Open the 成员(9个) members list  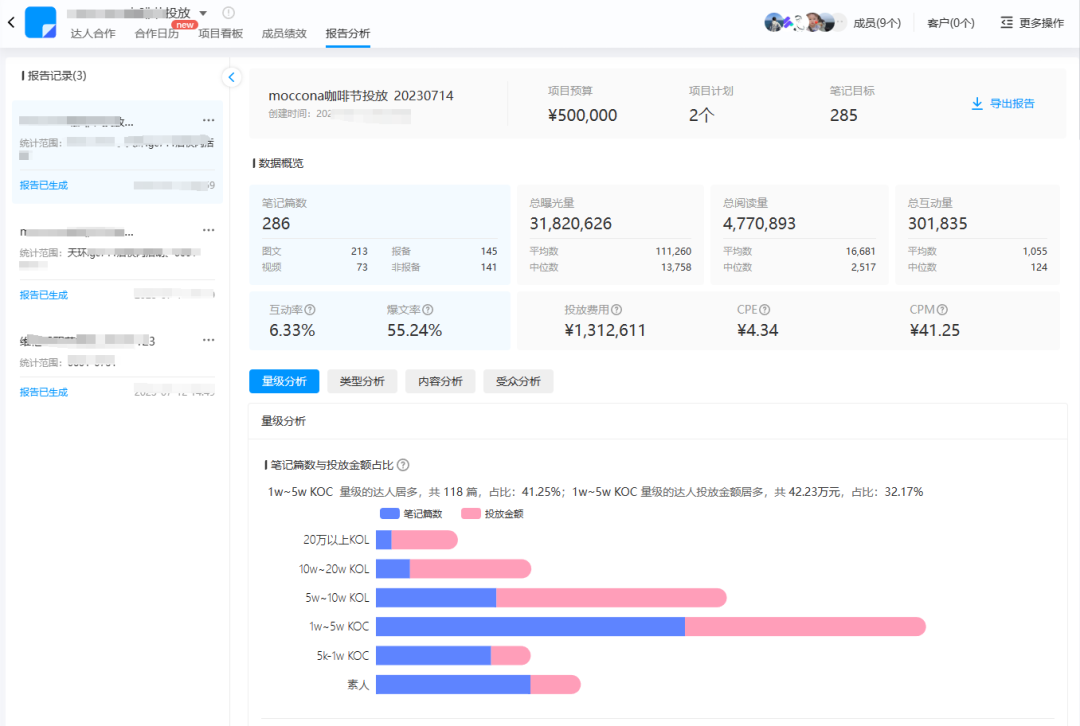click(877, 23)
